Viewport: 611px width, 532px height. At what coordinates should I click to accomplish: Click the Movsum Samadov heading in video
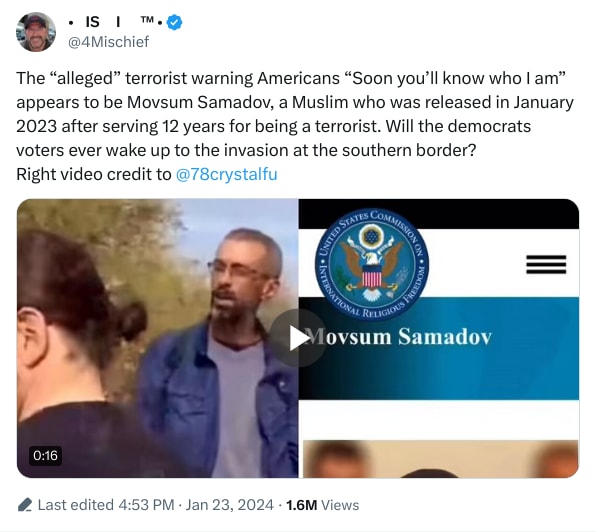(398, 336)
